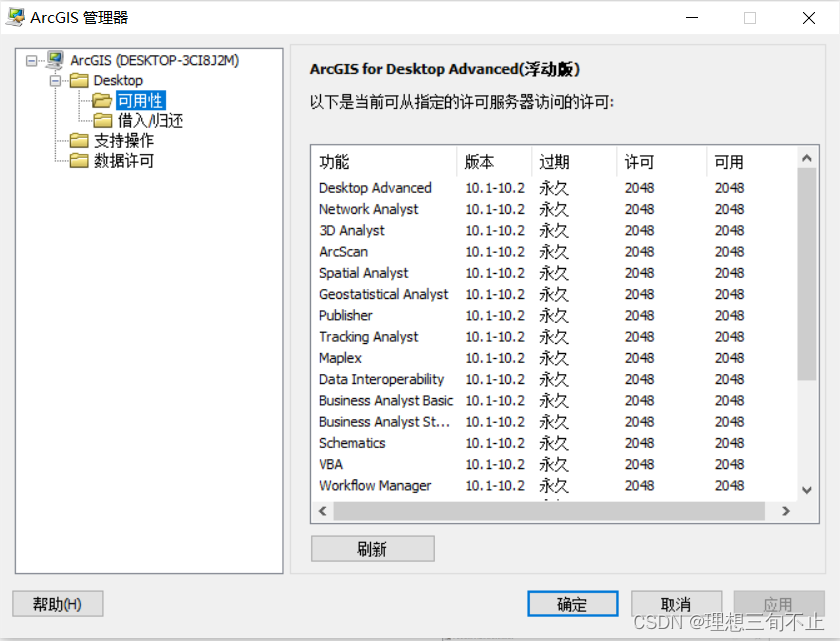Select the 可用性 tree item

click(x=140, y=100)
